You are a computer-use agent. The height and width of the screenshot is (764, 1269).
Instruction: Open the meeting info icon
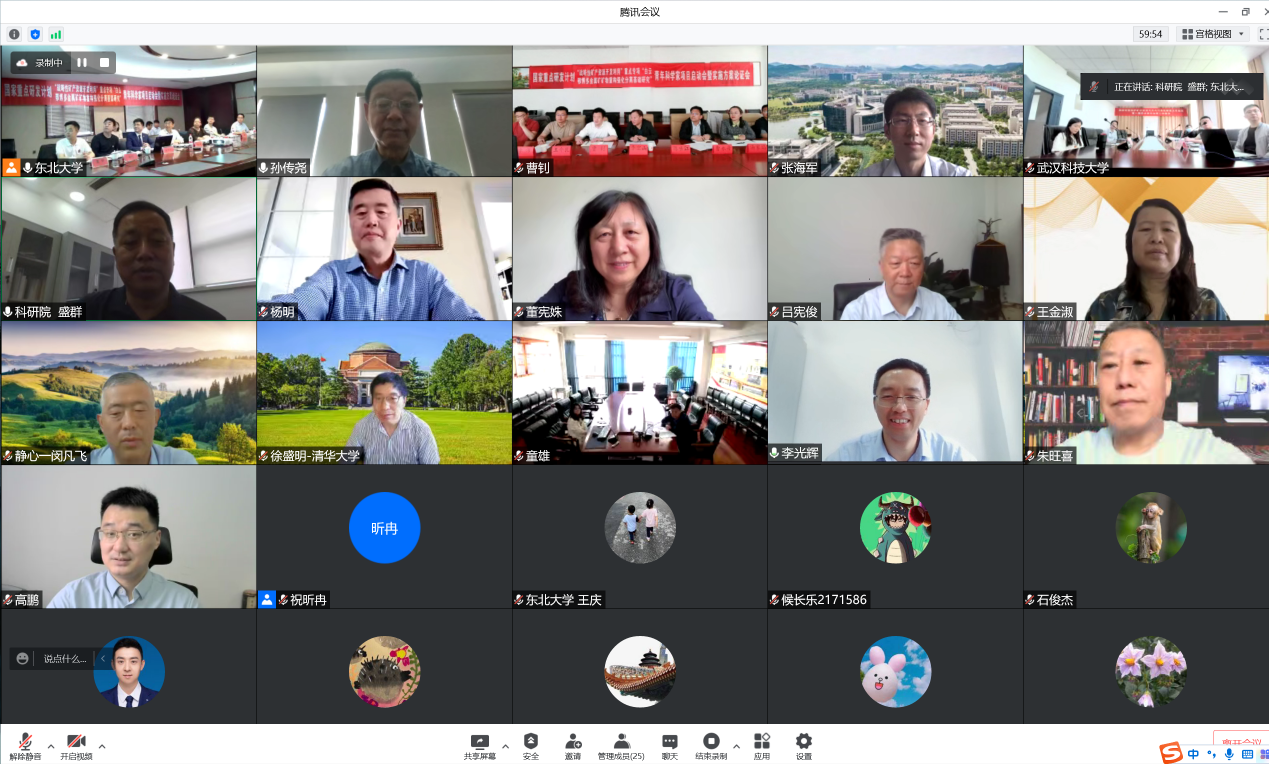[x=14, y=34]
